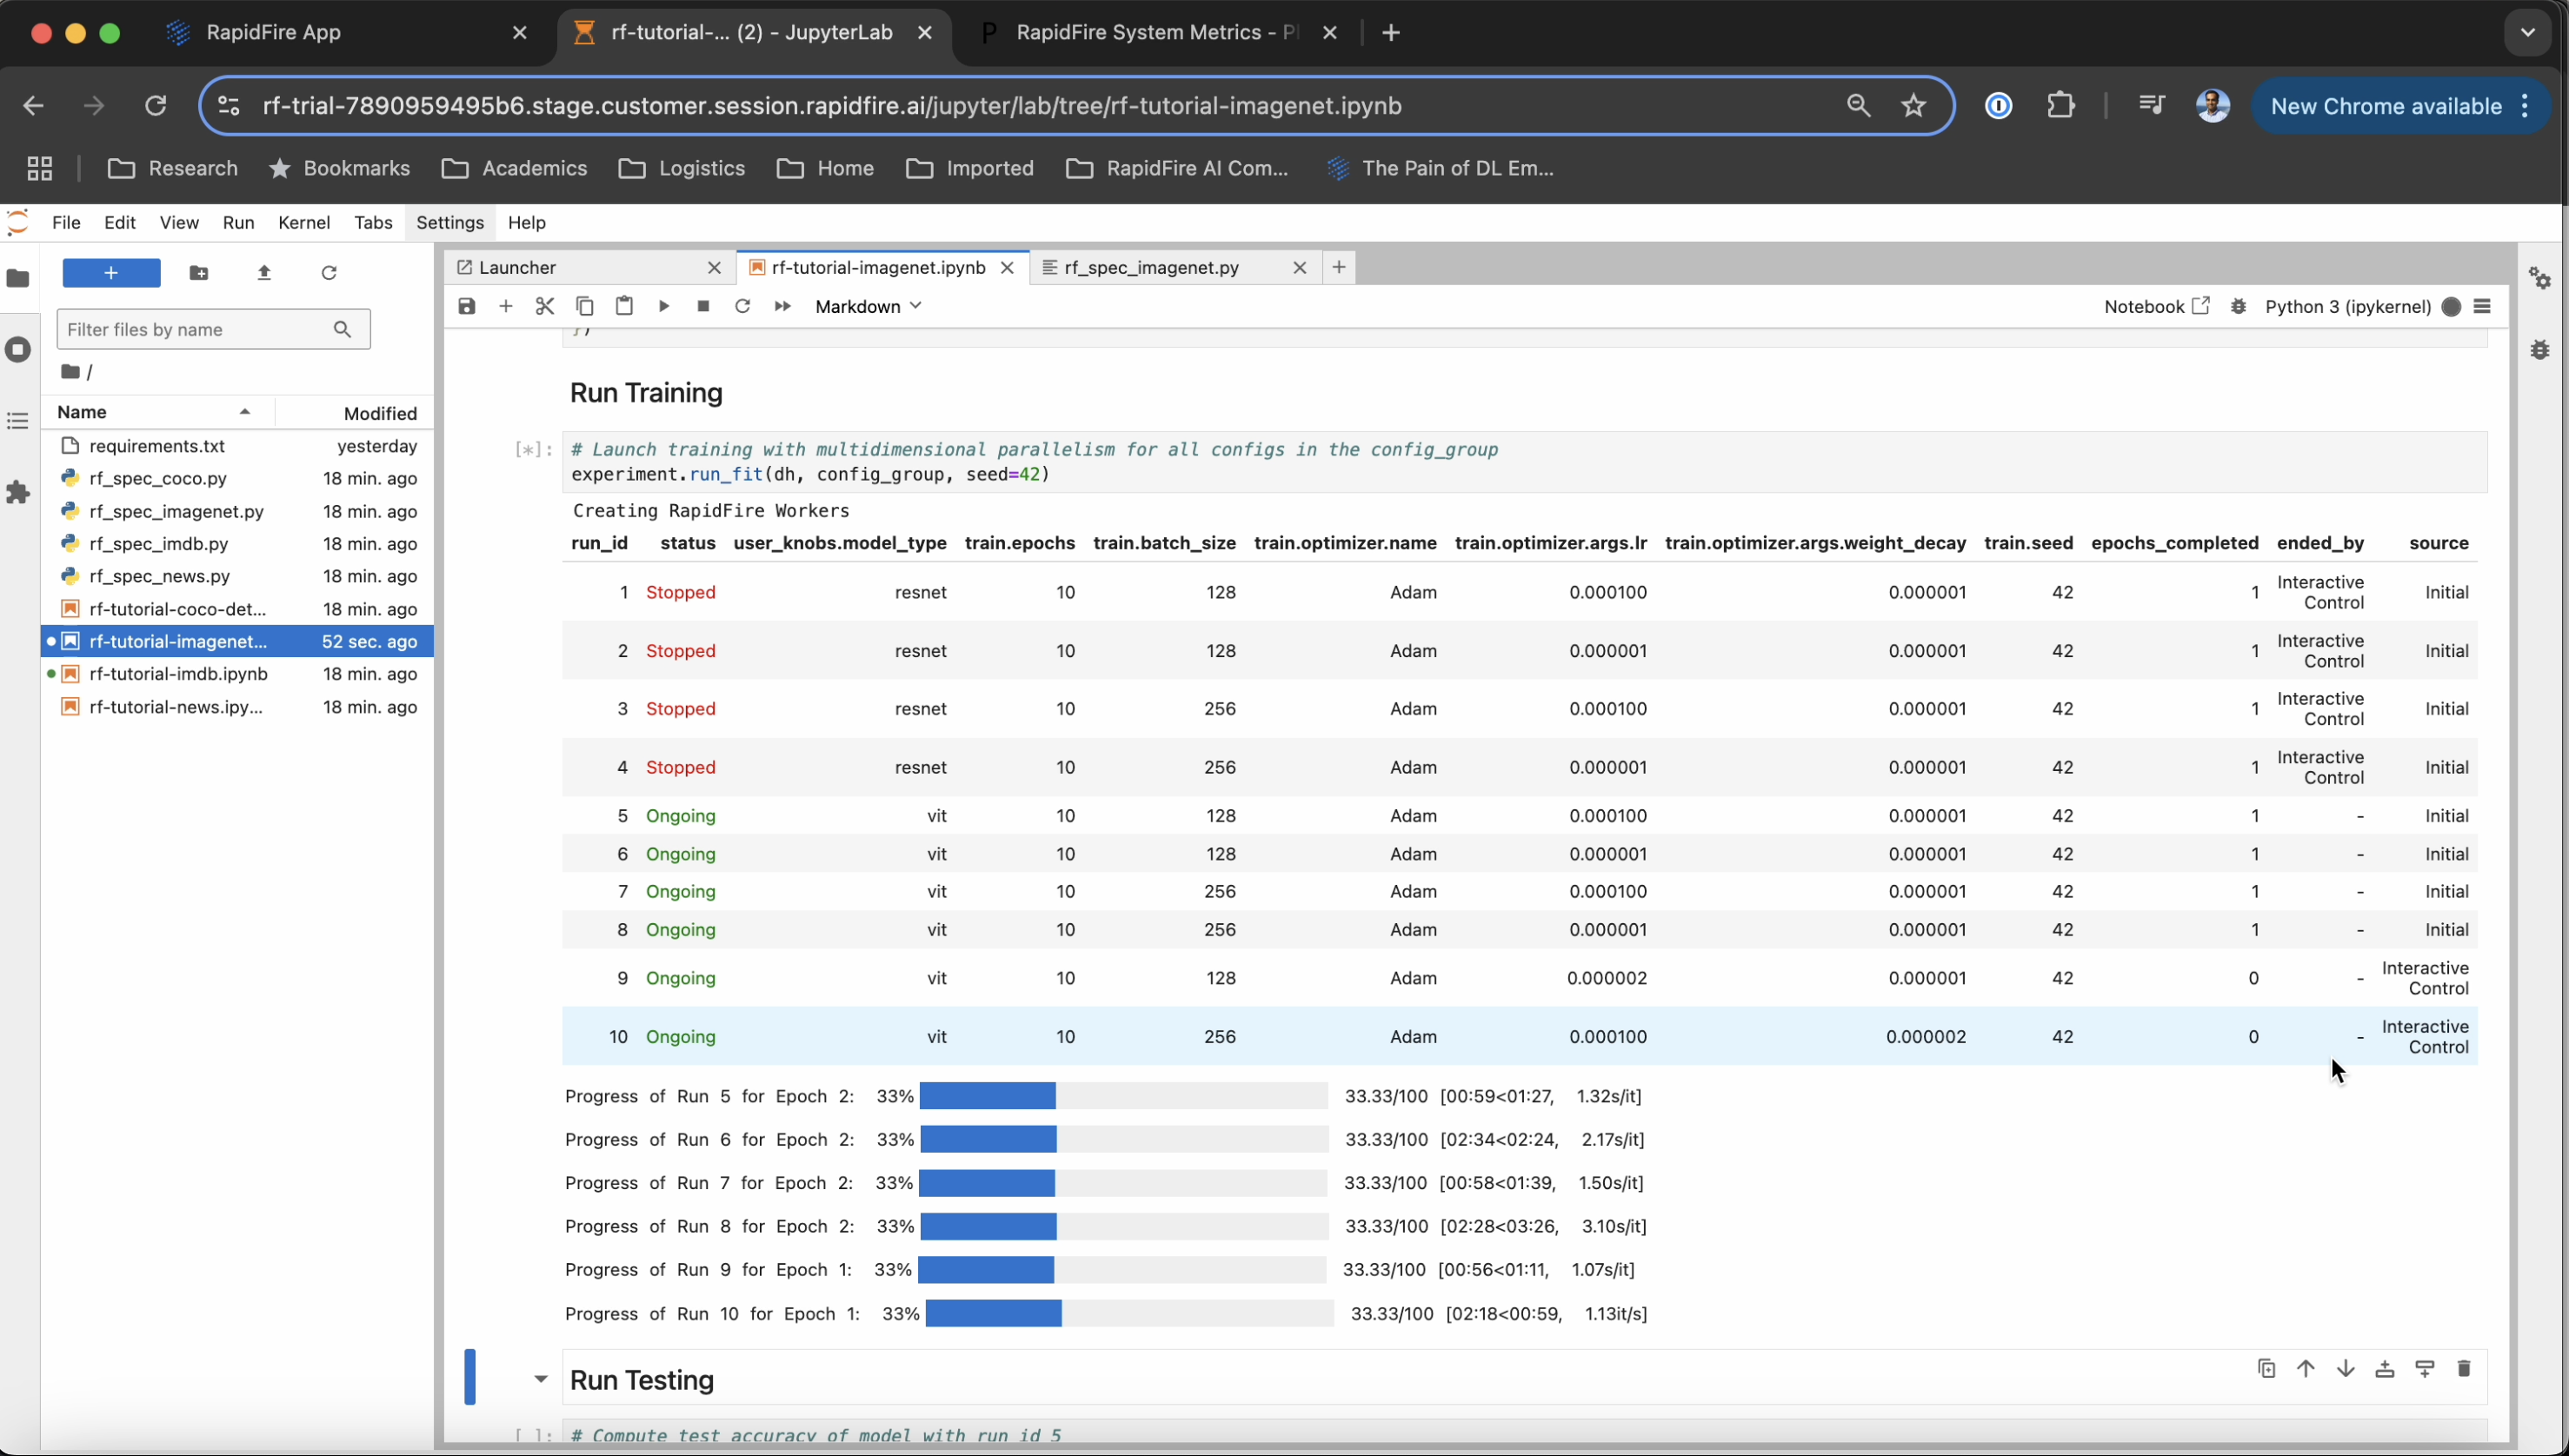
Task: Save the notebook with the floppy disk icon
Action: [x=467, y=306]
